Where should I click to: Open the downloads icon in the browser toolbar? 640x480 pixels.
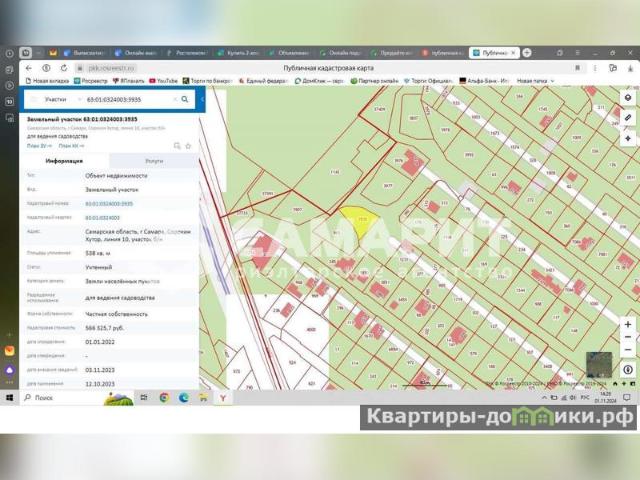(x=630, y=68)
